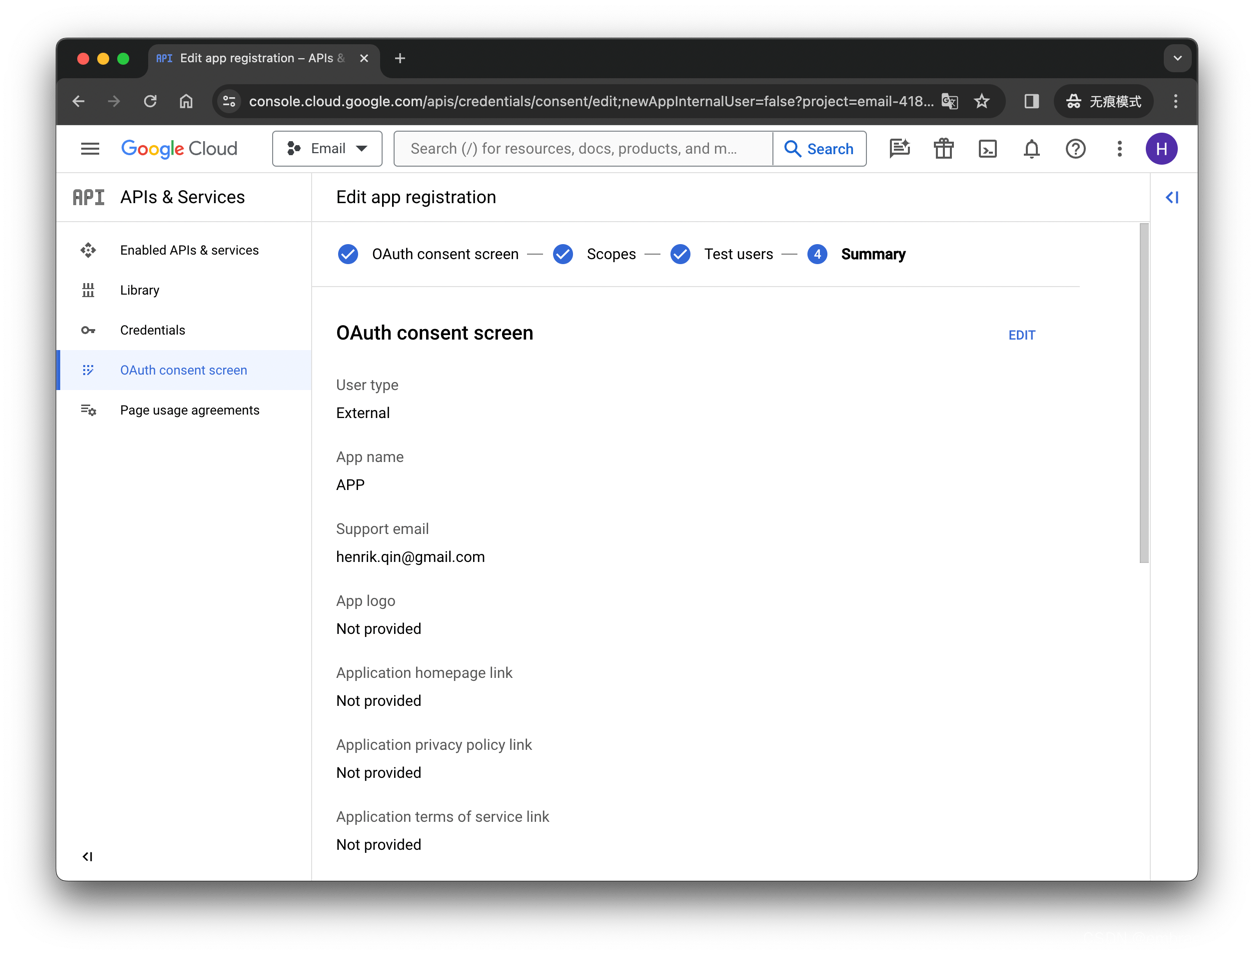The height and width of the screenshot is (955, 1254).
Task: Click the incognito mode indicator
Action: [x=1104, y=101]
